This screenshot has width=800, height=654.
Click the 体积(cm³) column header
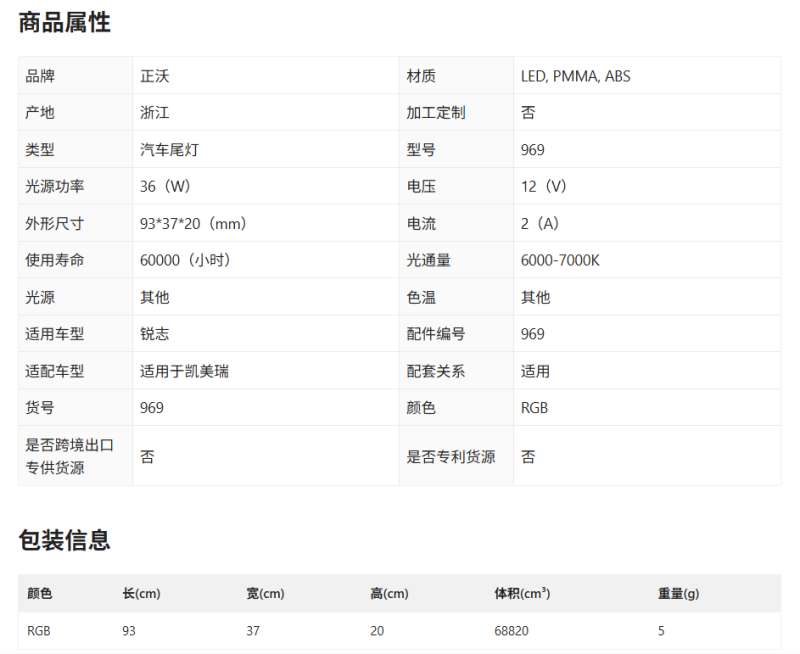(x=522, y=593)
